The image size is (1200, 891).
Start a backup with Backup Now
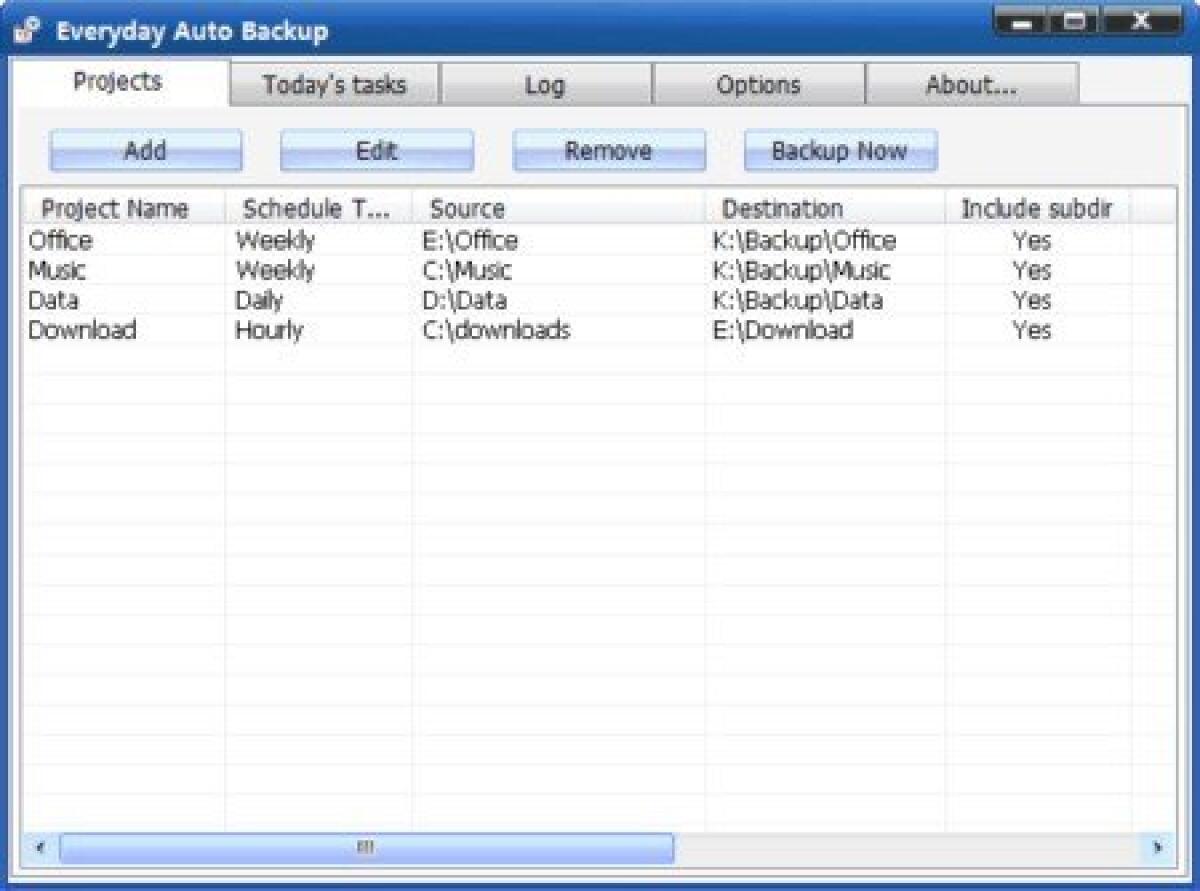(839, 150)
